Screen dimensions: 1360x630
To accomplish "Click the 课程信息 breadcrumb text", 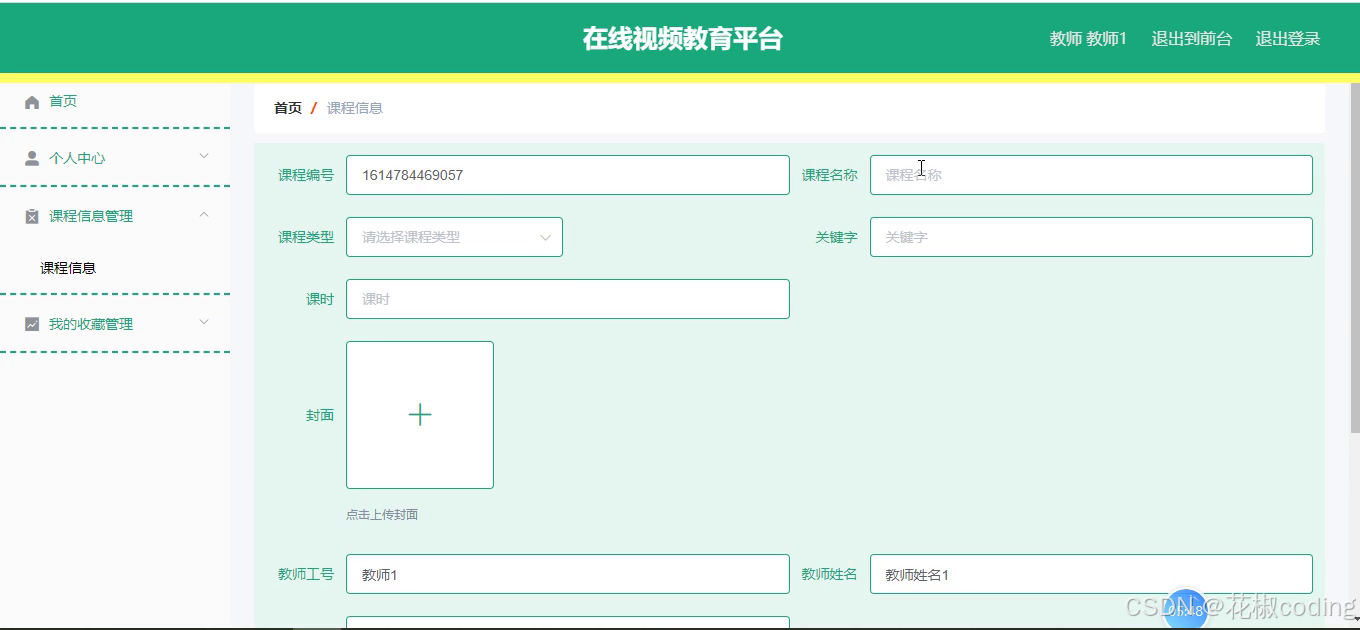I will pos(355,108).
